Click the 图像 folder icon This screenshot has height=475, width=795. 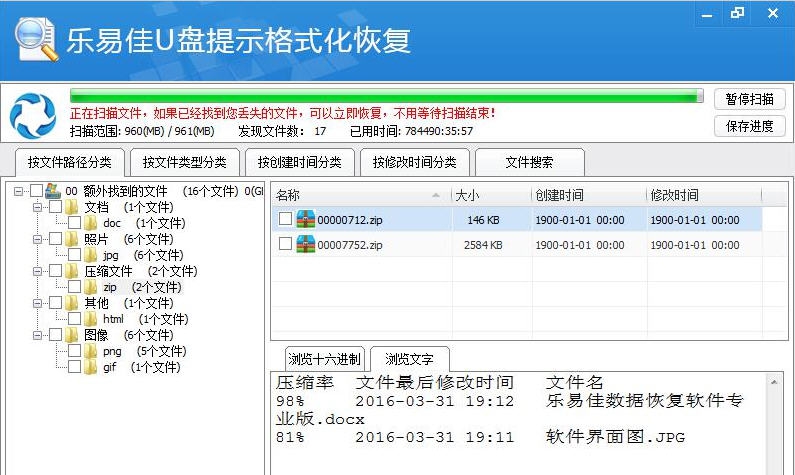71,335
